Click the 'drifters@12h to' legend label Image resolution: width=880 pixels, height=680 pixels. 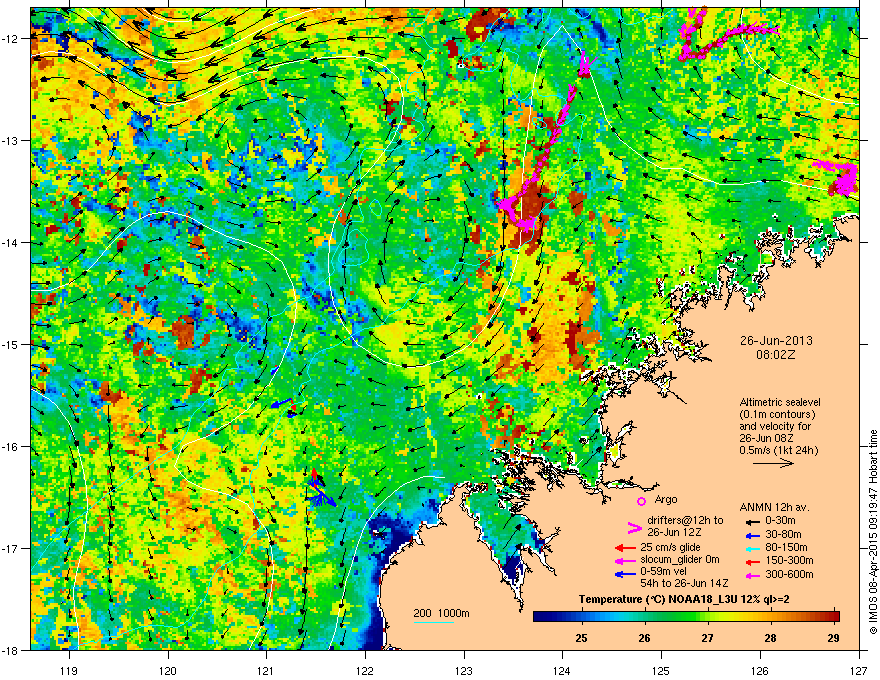(x=685, y=520)
